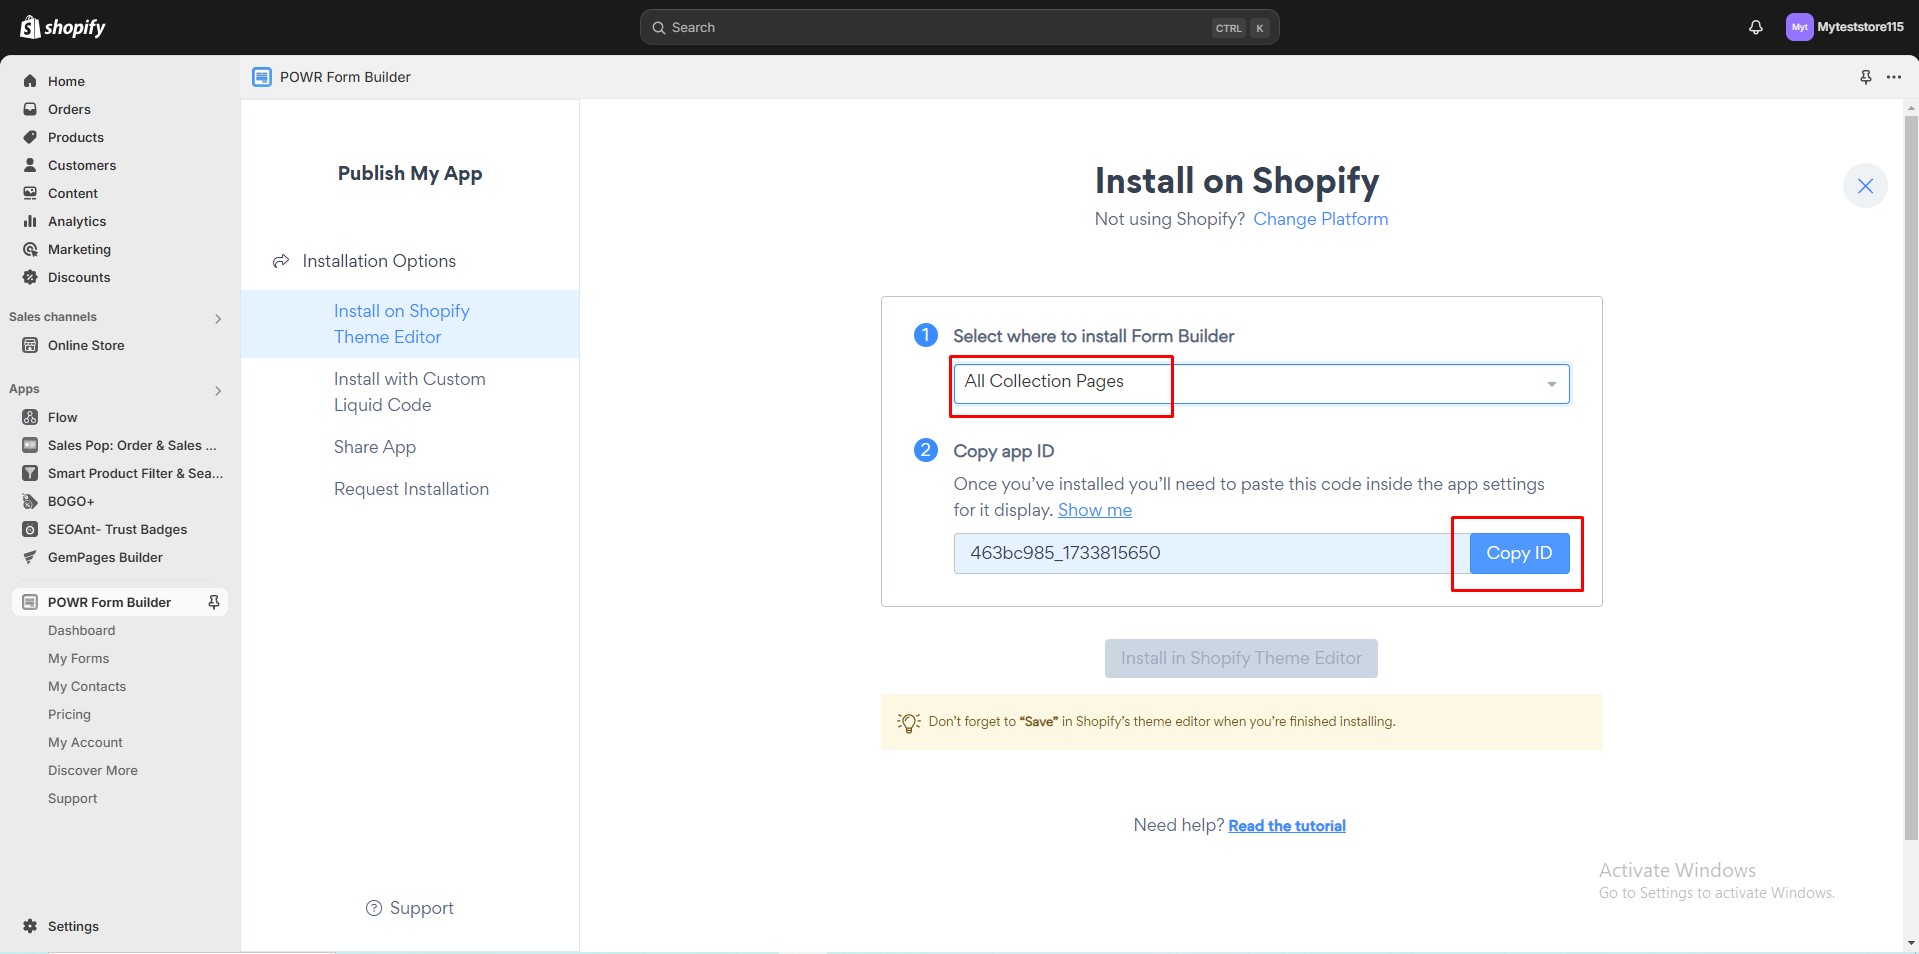Open the Read the tutorial link
This screenshot has height=954, width=1919.
(1286, 826)
